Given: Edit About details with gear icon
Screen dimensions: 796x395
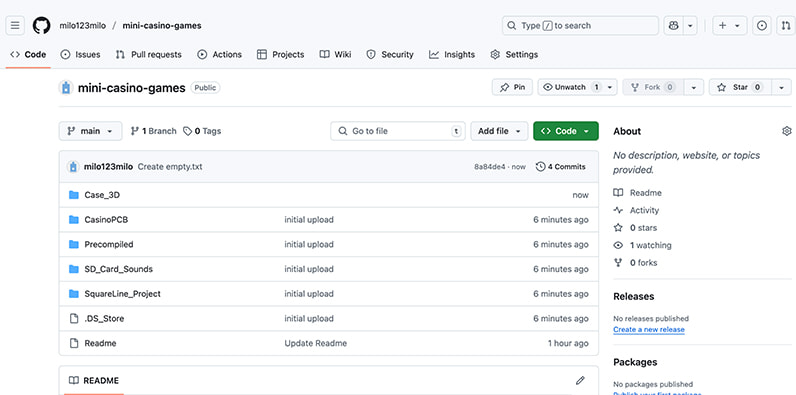Looking at the screenshot, I should pos(786,131).
